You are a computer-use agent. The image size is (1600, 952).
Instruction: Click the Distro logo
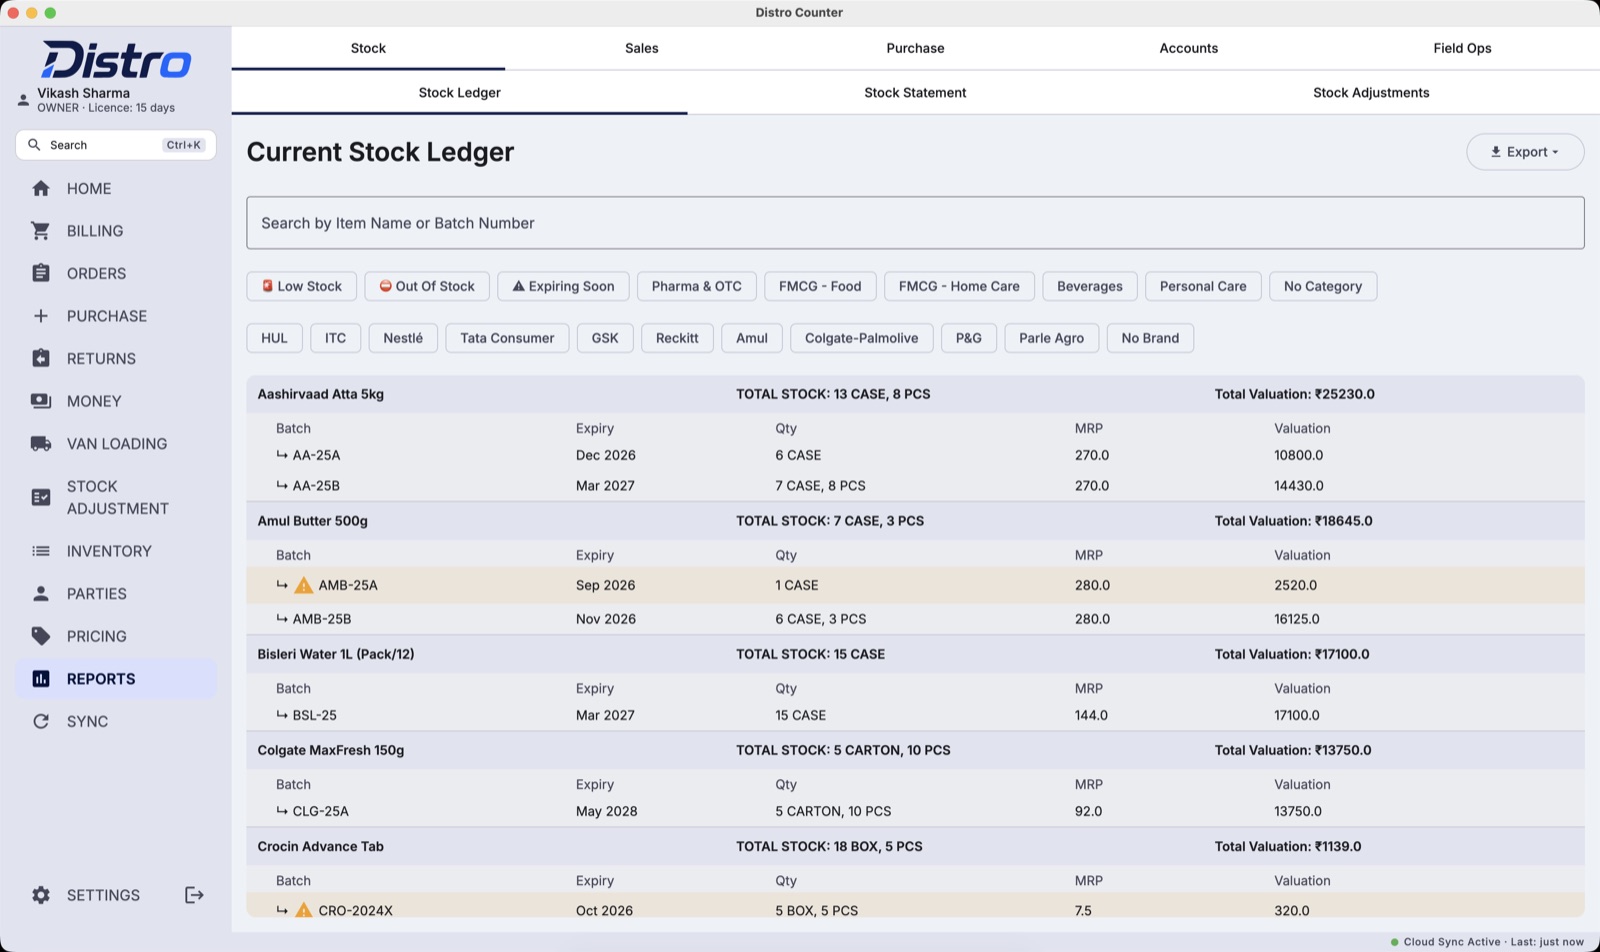tap(116, 60)
